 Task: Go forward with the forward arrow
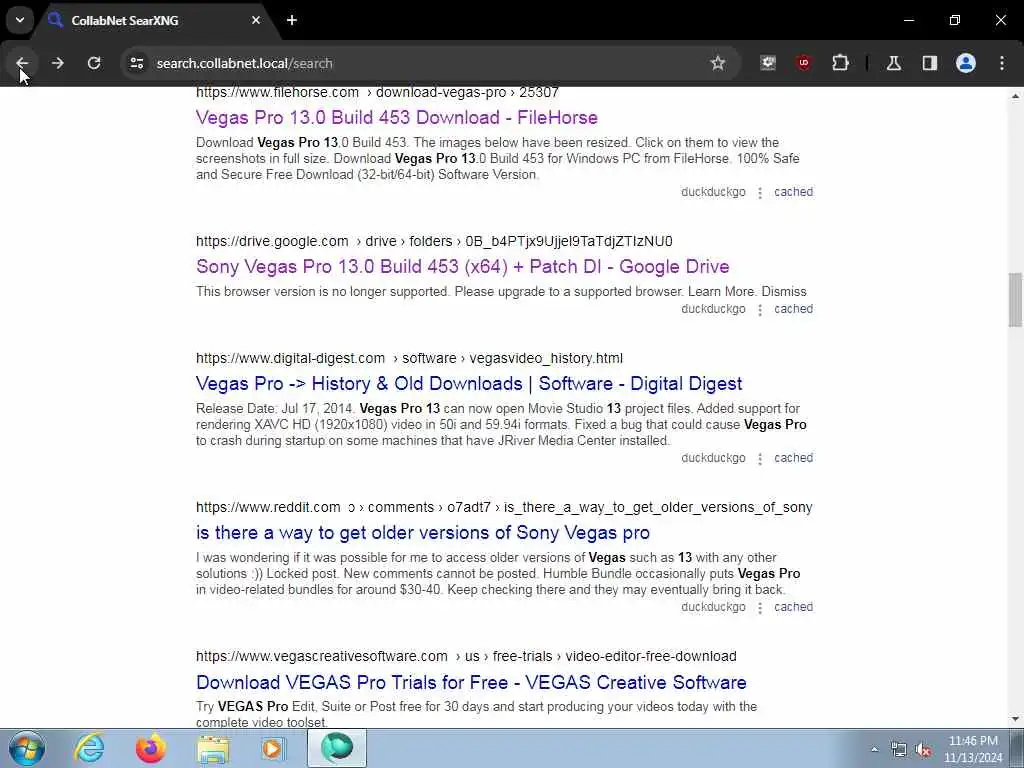pos(57,63)
